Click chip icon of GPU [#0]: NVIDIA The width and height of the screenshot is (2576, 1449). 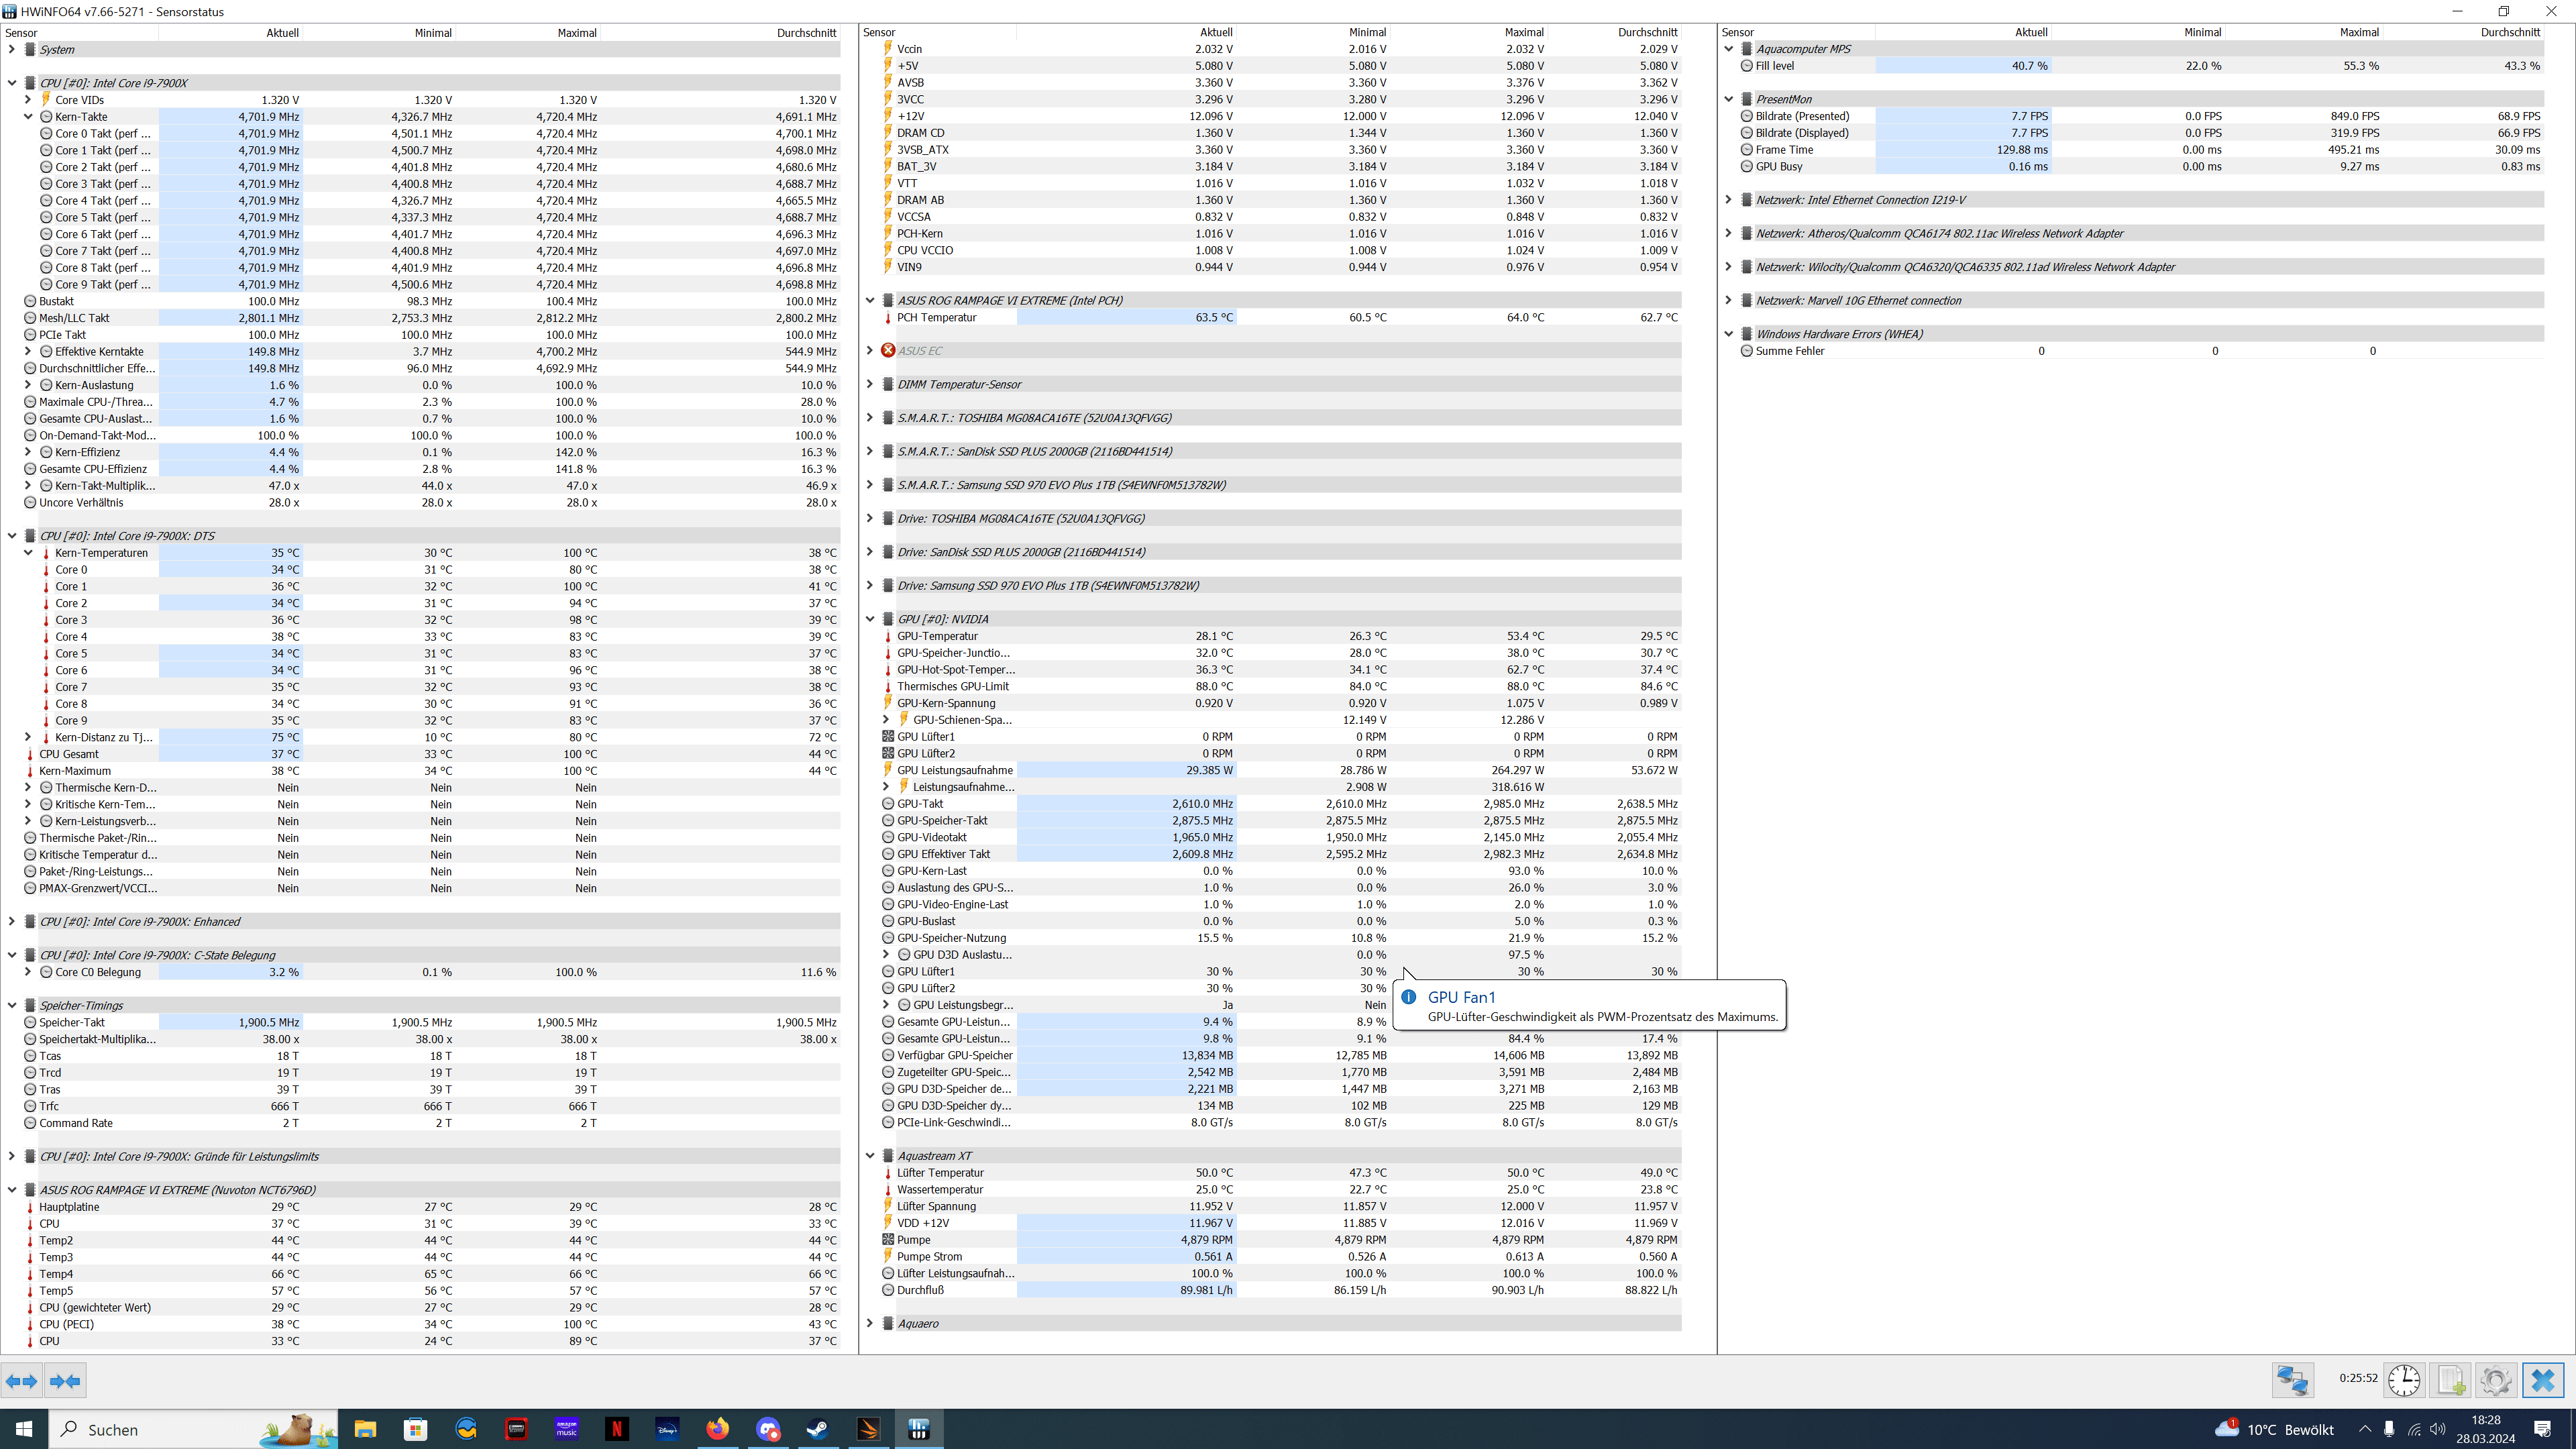pos(888,619)
